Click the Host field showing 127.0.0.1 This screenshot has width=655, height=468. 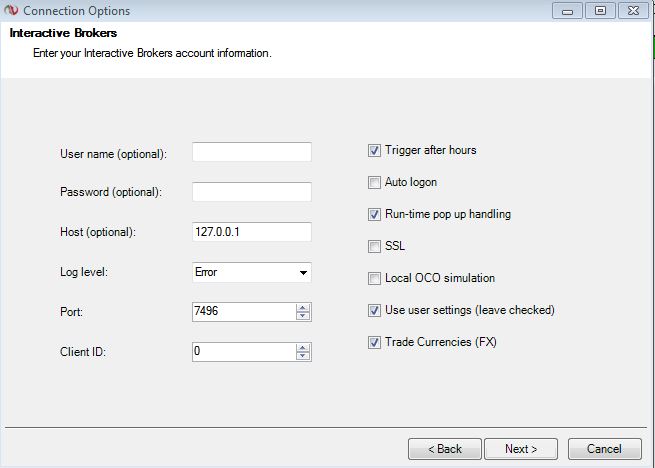pos(252,232)
